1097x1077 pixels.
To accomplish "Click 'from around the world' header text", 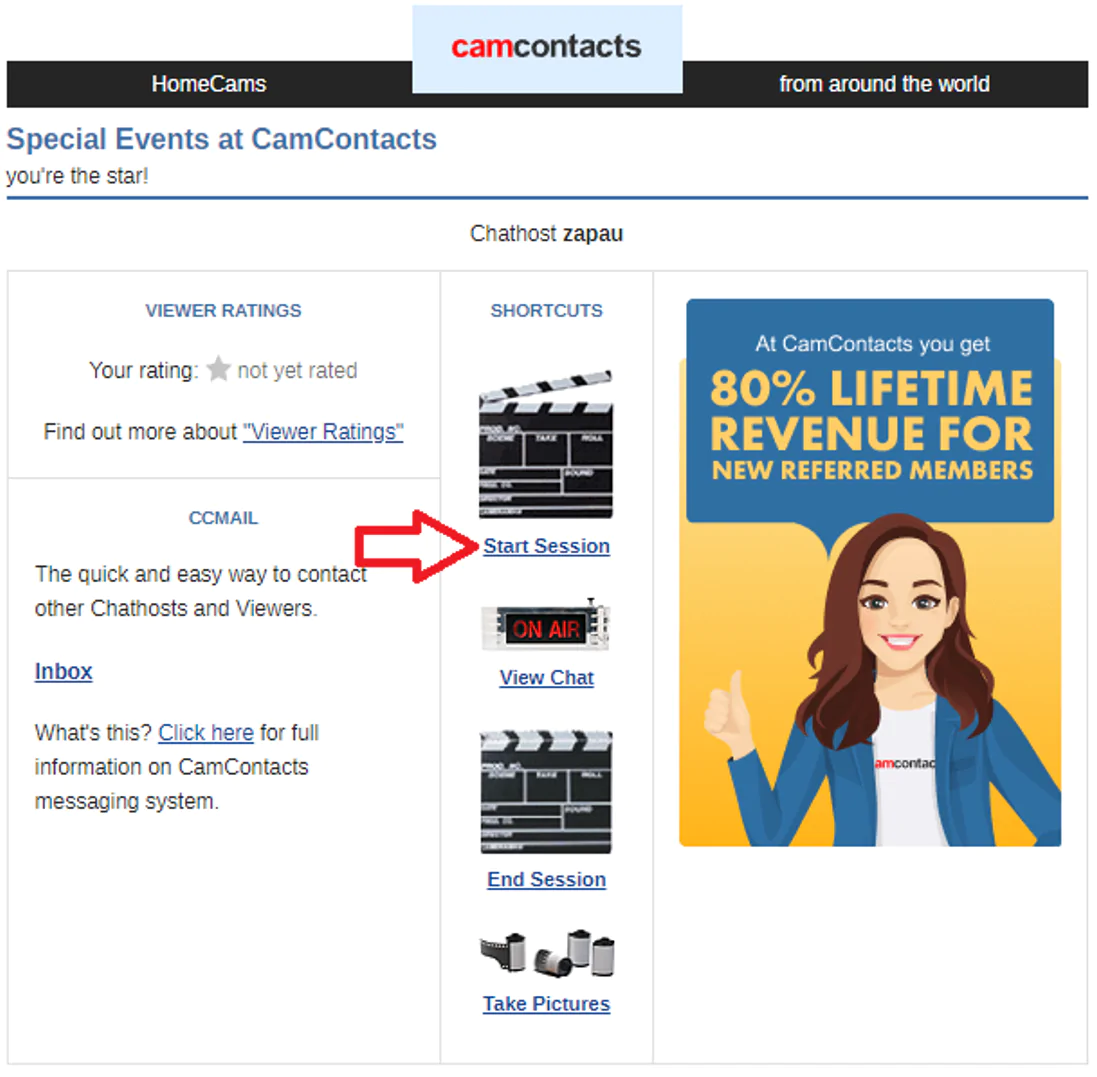I will tap(884, 84).
